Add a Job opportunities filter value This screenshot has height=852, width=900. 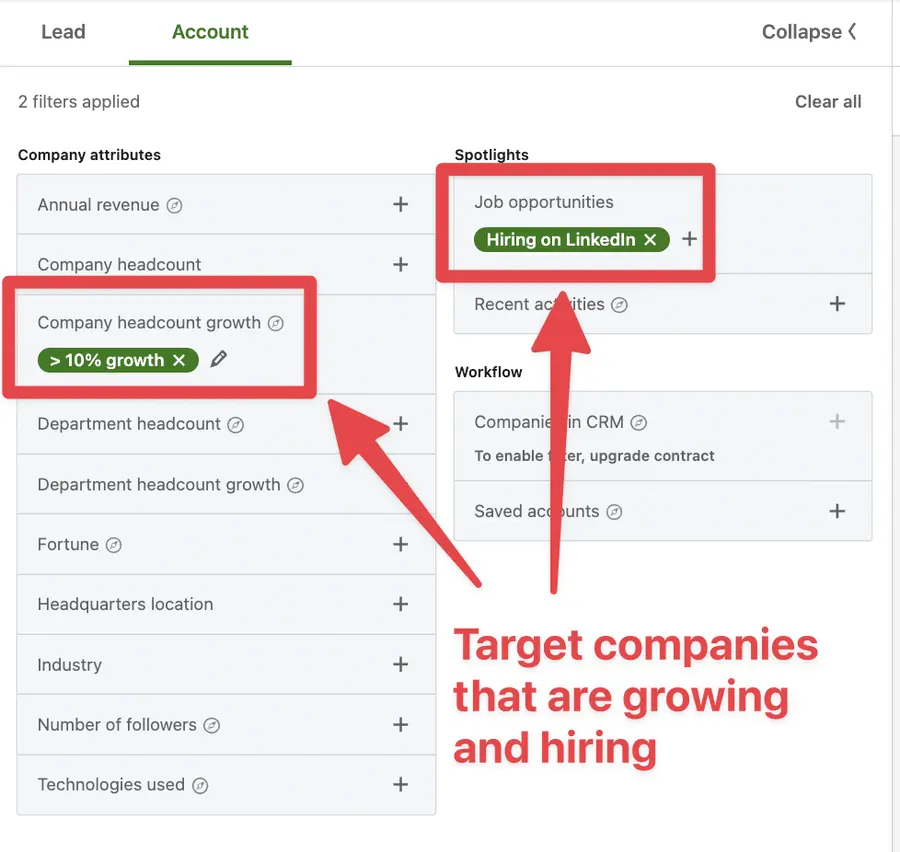click(689, 240)
